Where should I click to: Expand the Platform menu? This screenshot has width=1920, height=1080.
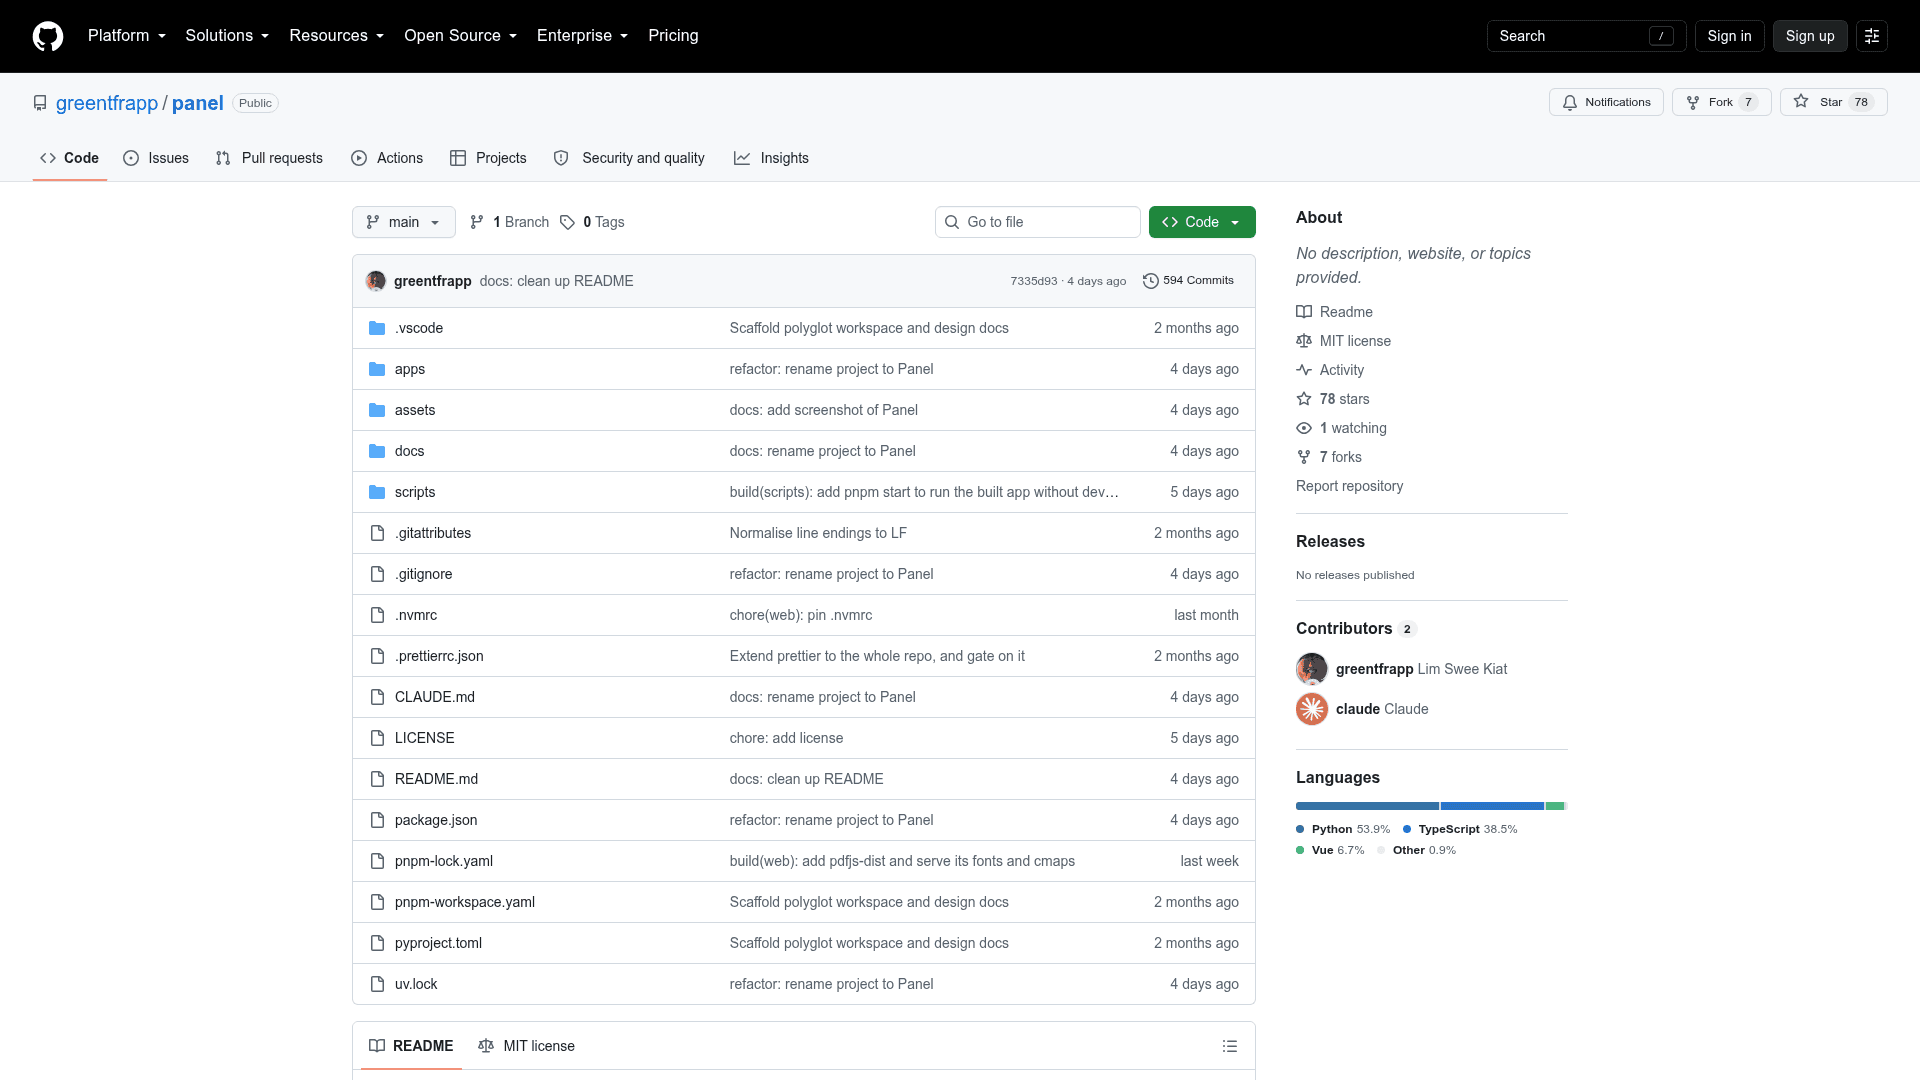pyautogui.click(x=127, y=36)
